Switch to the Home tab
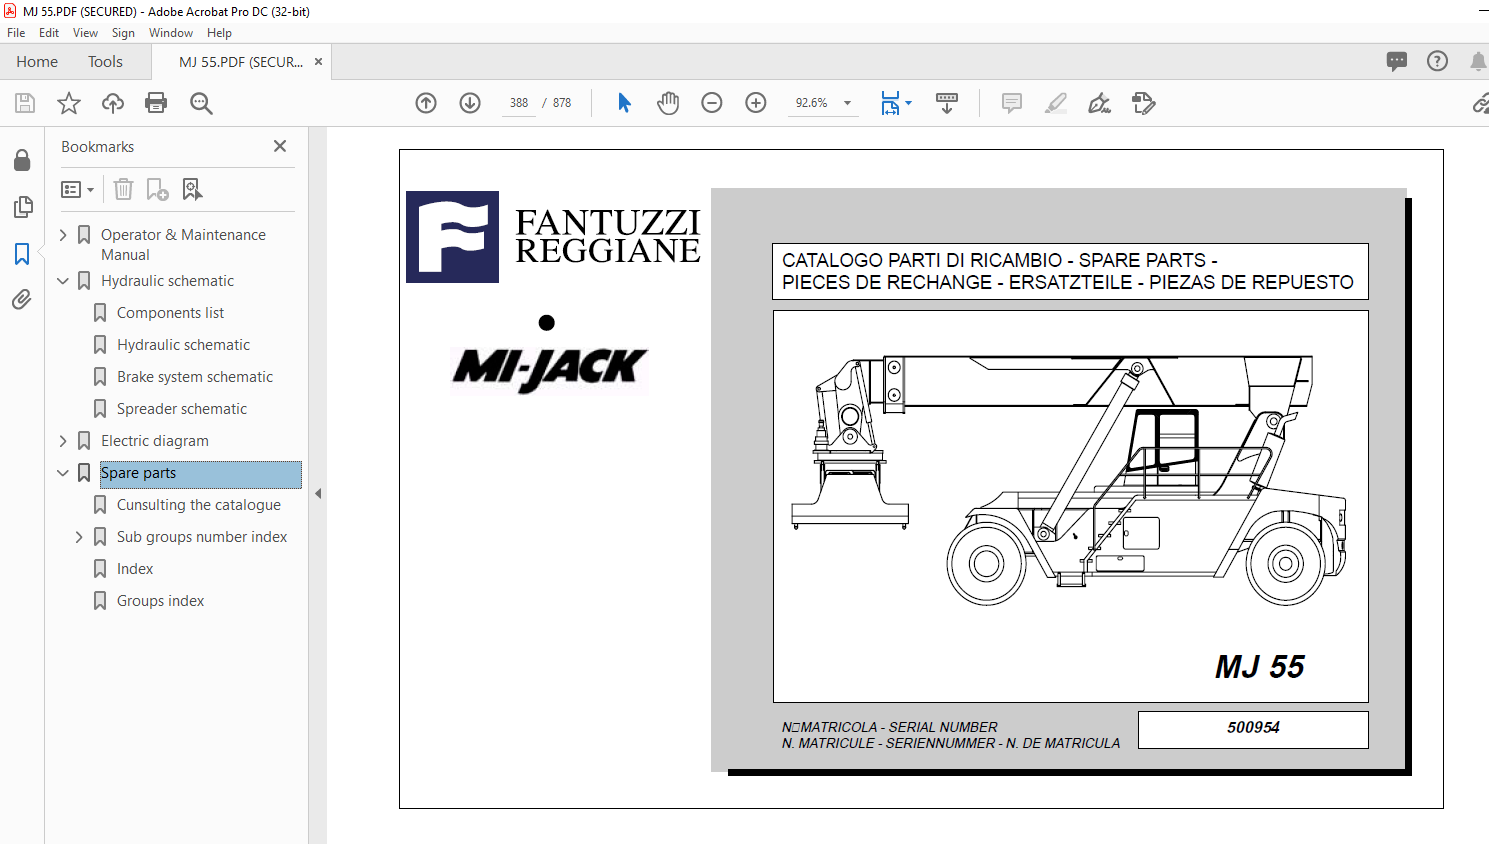The width and height of the screenshot is (1489, 844). click(37, 62)
